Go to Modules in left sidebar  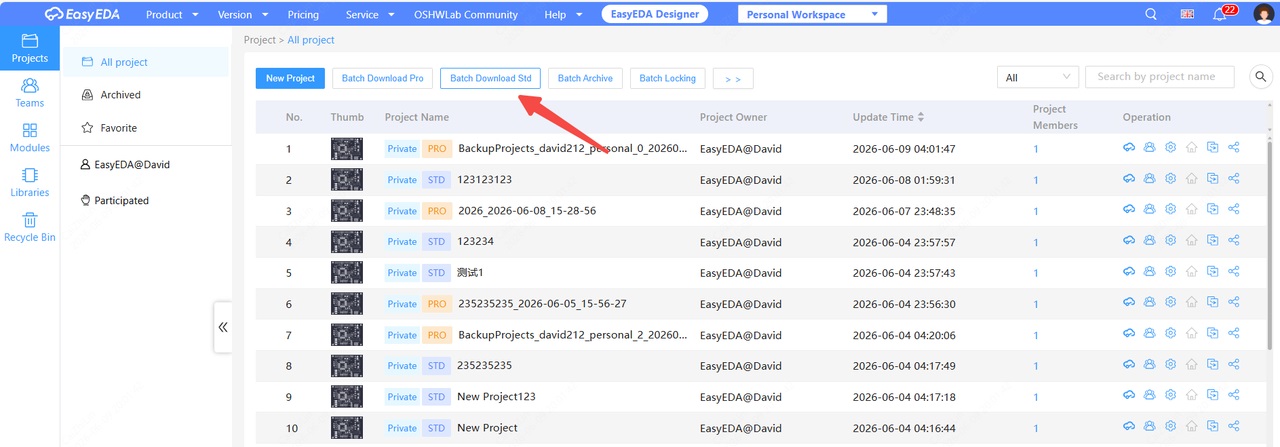pos(29,138)
